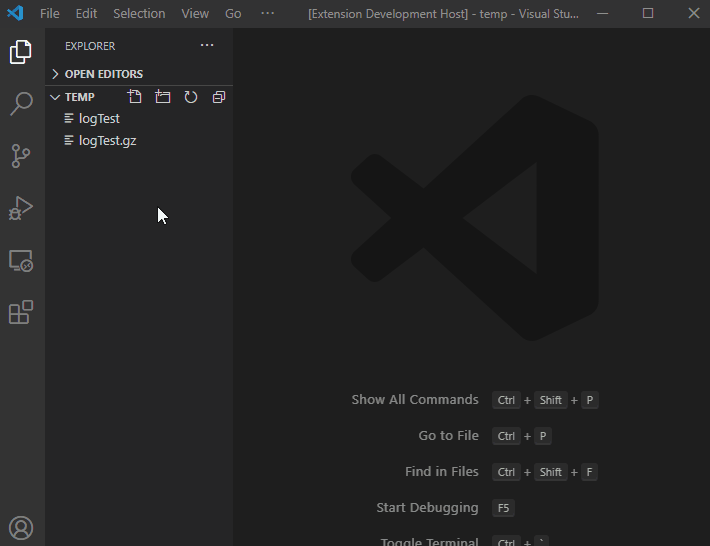Open the Selection menu
Viewport: 710px width, 546px height.
click(139, 14)
